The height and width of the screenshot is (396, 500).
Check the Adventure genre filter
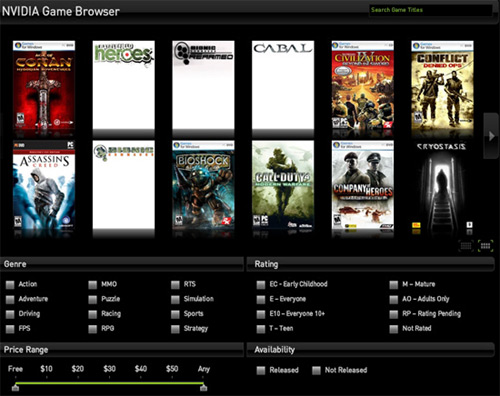click(x=10, y=299)
